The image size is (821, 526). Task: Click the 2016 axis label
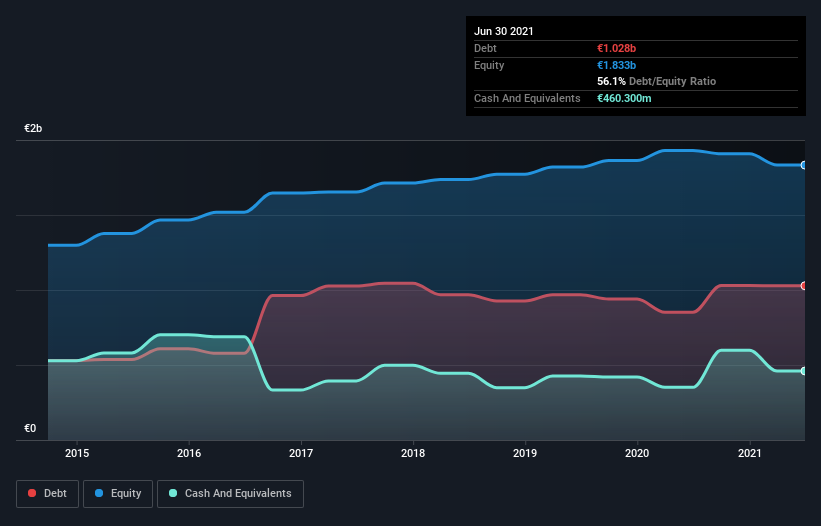[x=189, y=453]
